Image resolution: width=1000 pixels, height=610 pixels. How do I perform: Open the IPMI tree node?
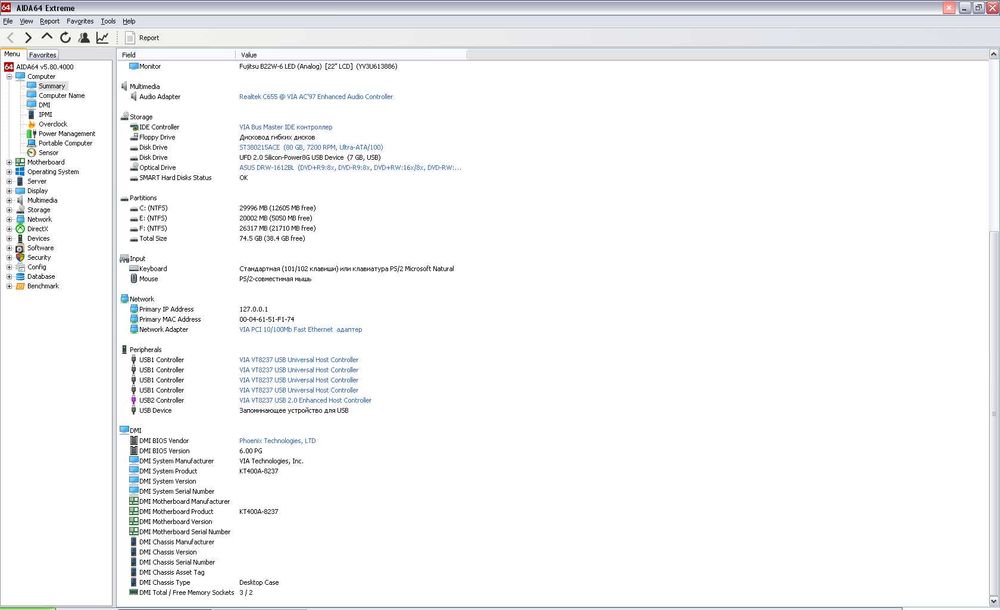[45, 114]
